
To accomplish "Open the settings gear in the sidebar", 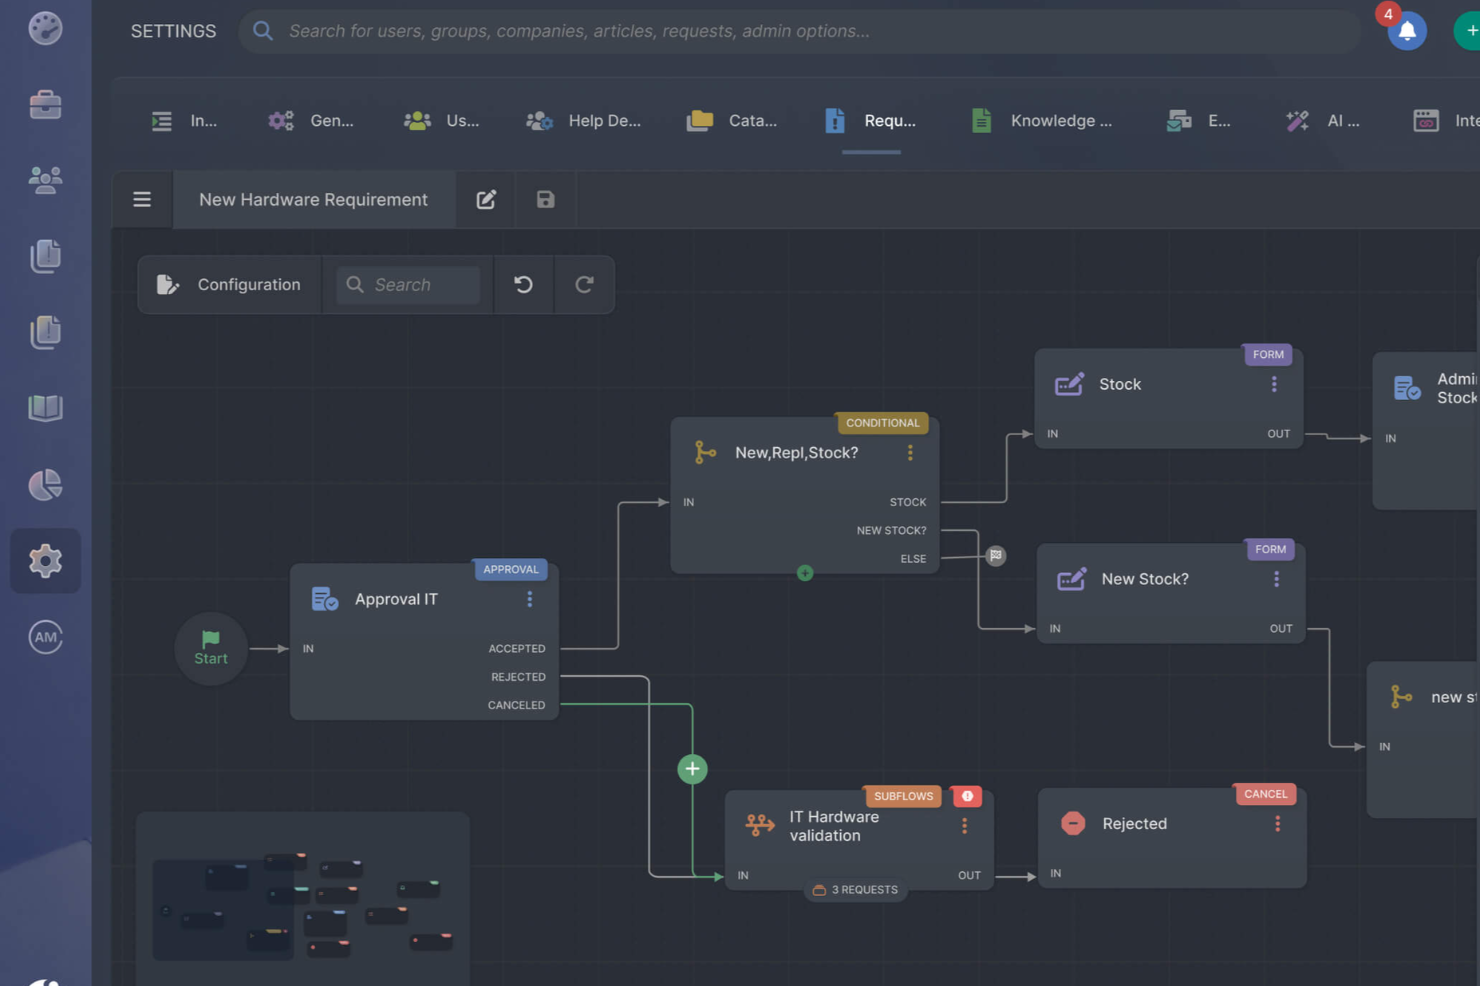I will coord(46,561).
